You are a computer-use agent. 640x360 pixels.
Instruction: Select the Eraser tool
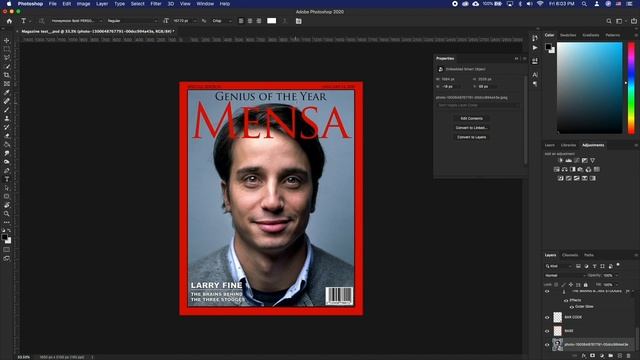7,136
